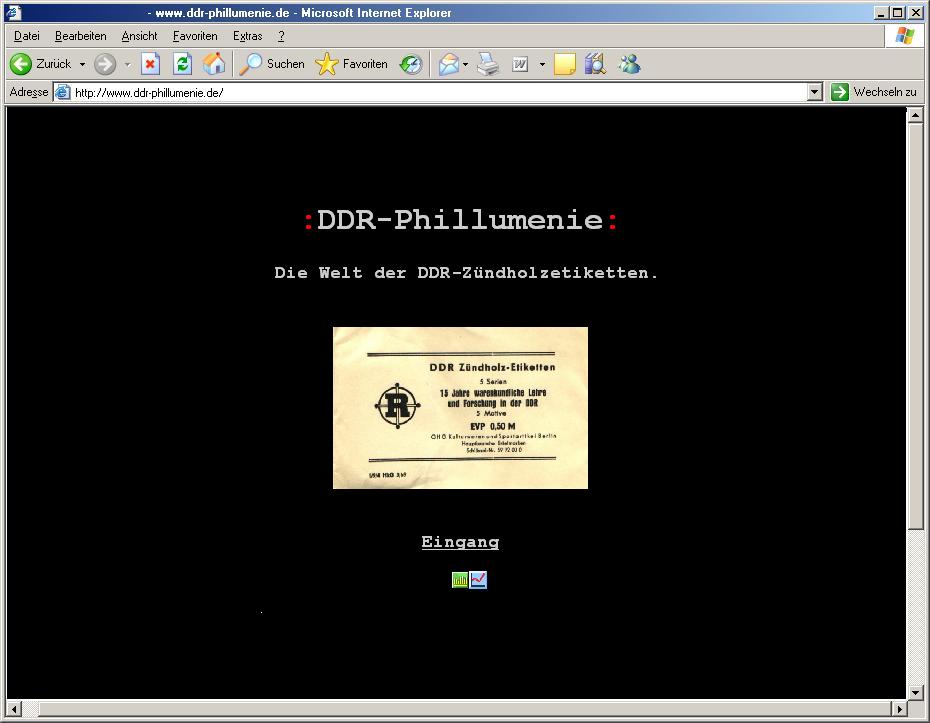This screenshot has width=930, height=723.
Task: Open the Messenger people icon in toolbar
Action: (x=629, y=64)
